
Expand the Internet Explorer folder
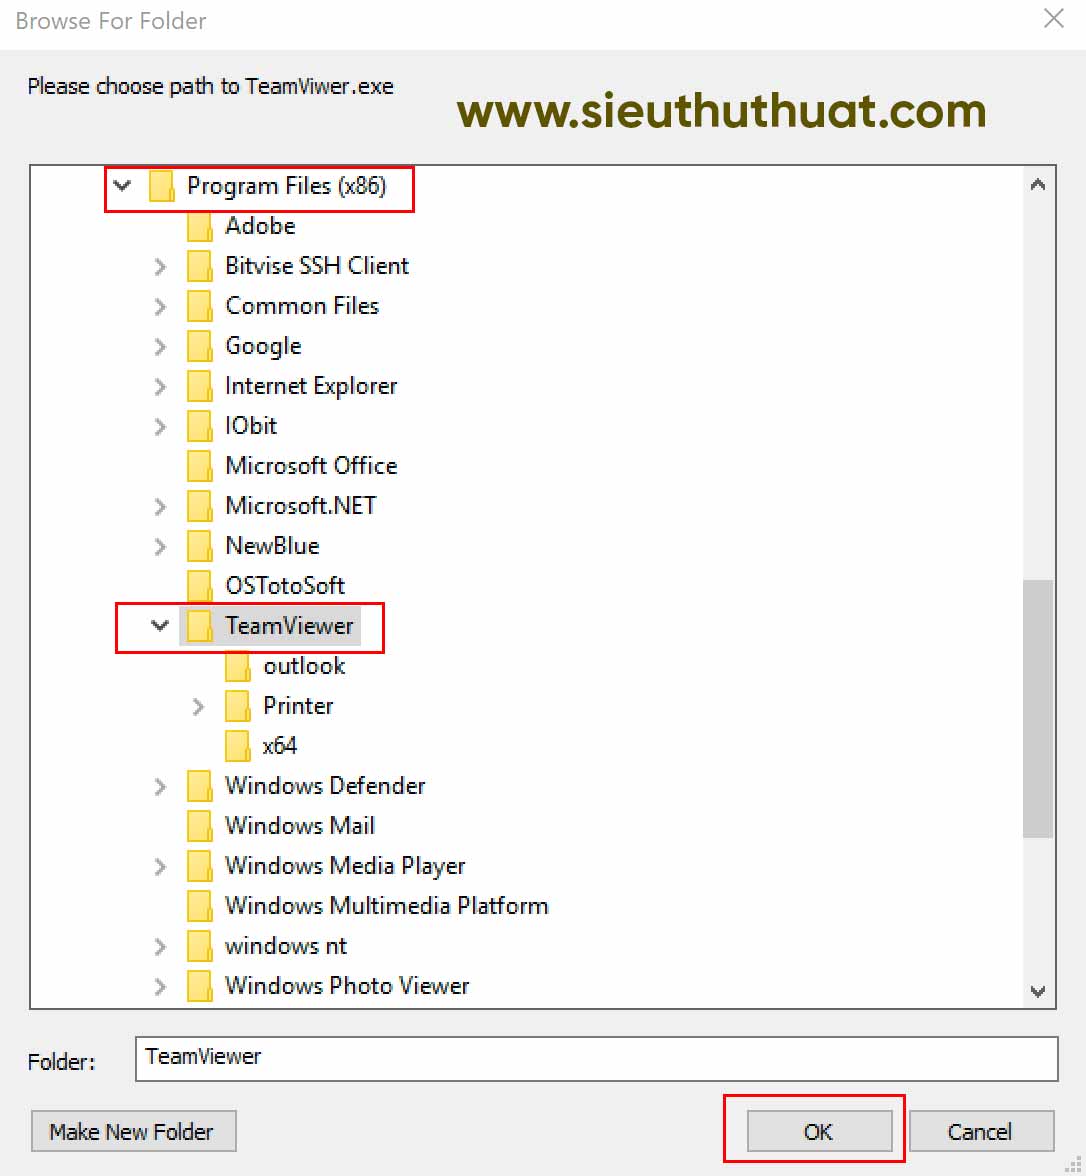click(160, 386)
